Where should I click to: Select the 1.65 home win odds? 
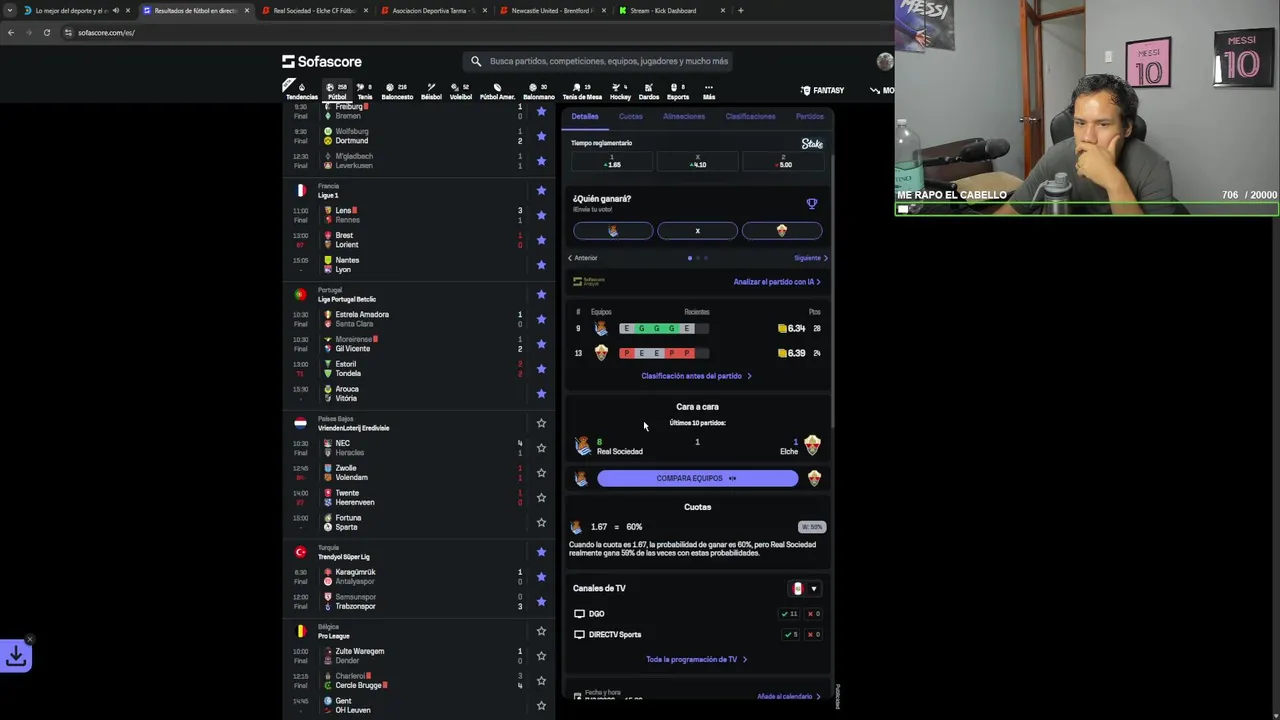pyautogui.click(x=612, y=161)
